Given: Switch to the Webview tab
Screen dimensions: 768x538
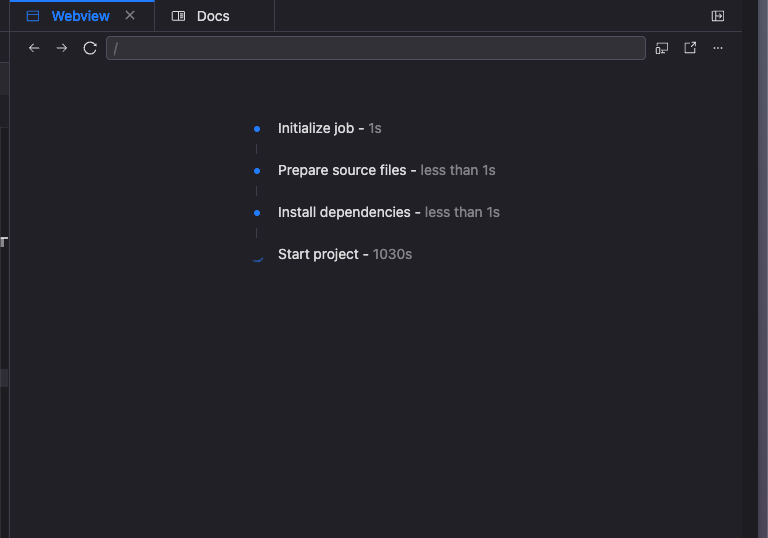Looking at the screenshot, I should click(x=81, y=16).
